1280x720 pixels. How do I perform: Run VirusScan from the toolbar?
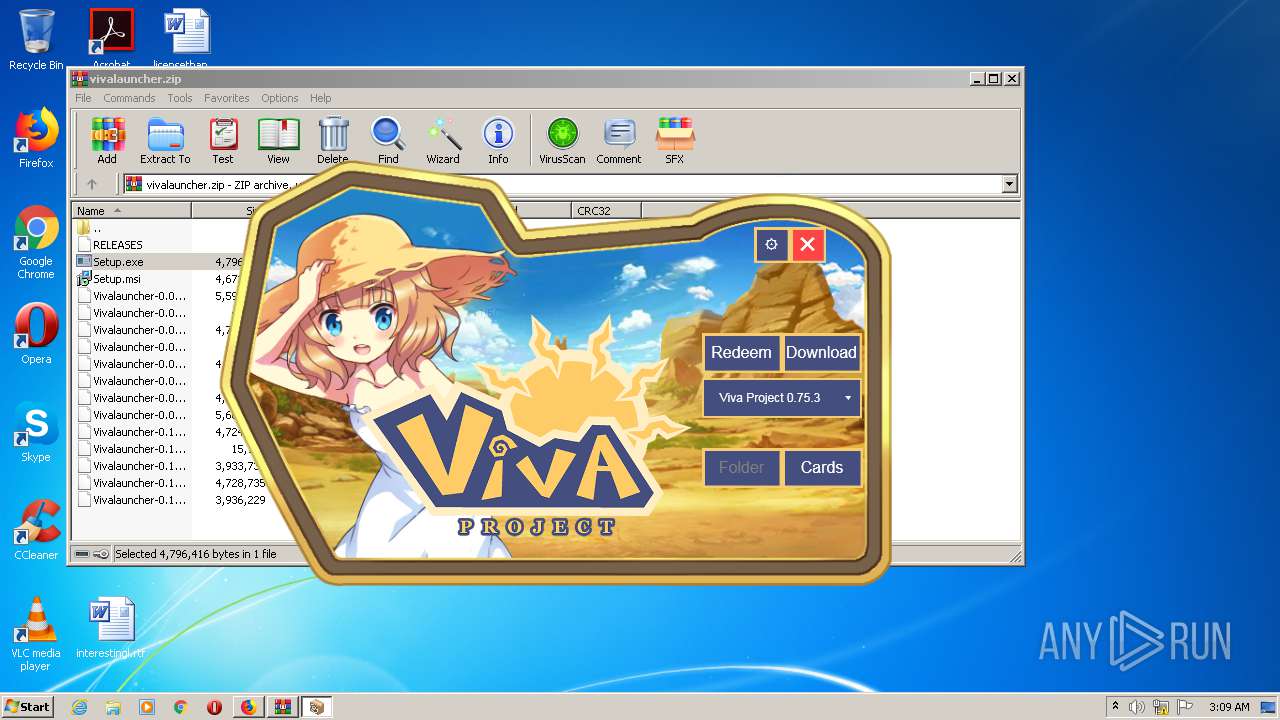tap(562, 141)
